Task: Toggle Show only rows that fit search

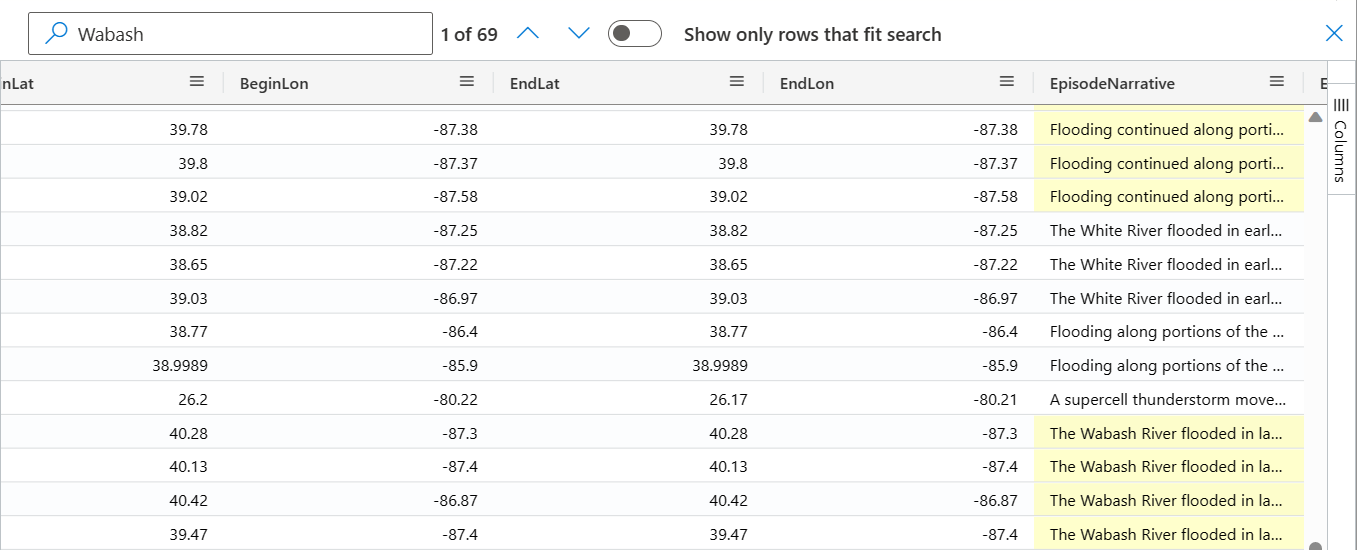Action: click(x=635, y=34)
